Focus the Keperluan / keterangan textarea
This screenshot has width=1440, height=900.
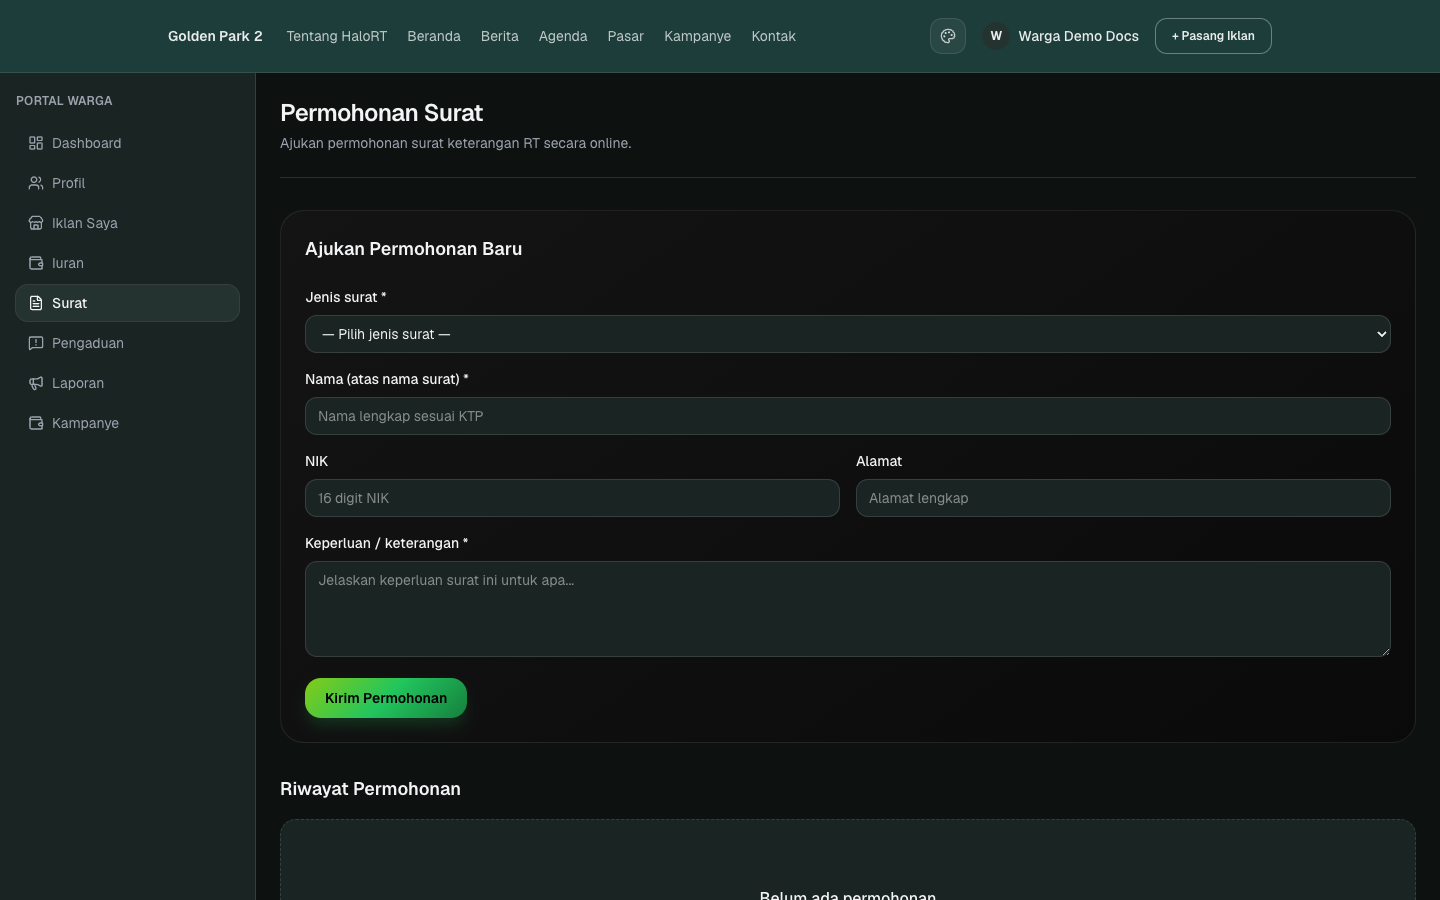(x=848, y=609)
